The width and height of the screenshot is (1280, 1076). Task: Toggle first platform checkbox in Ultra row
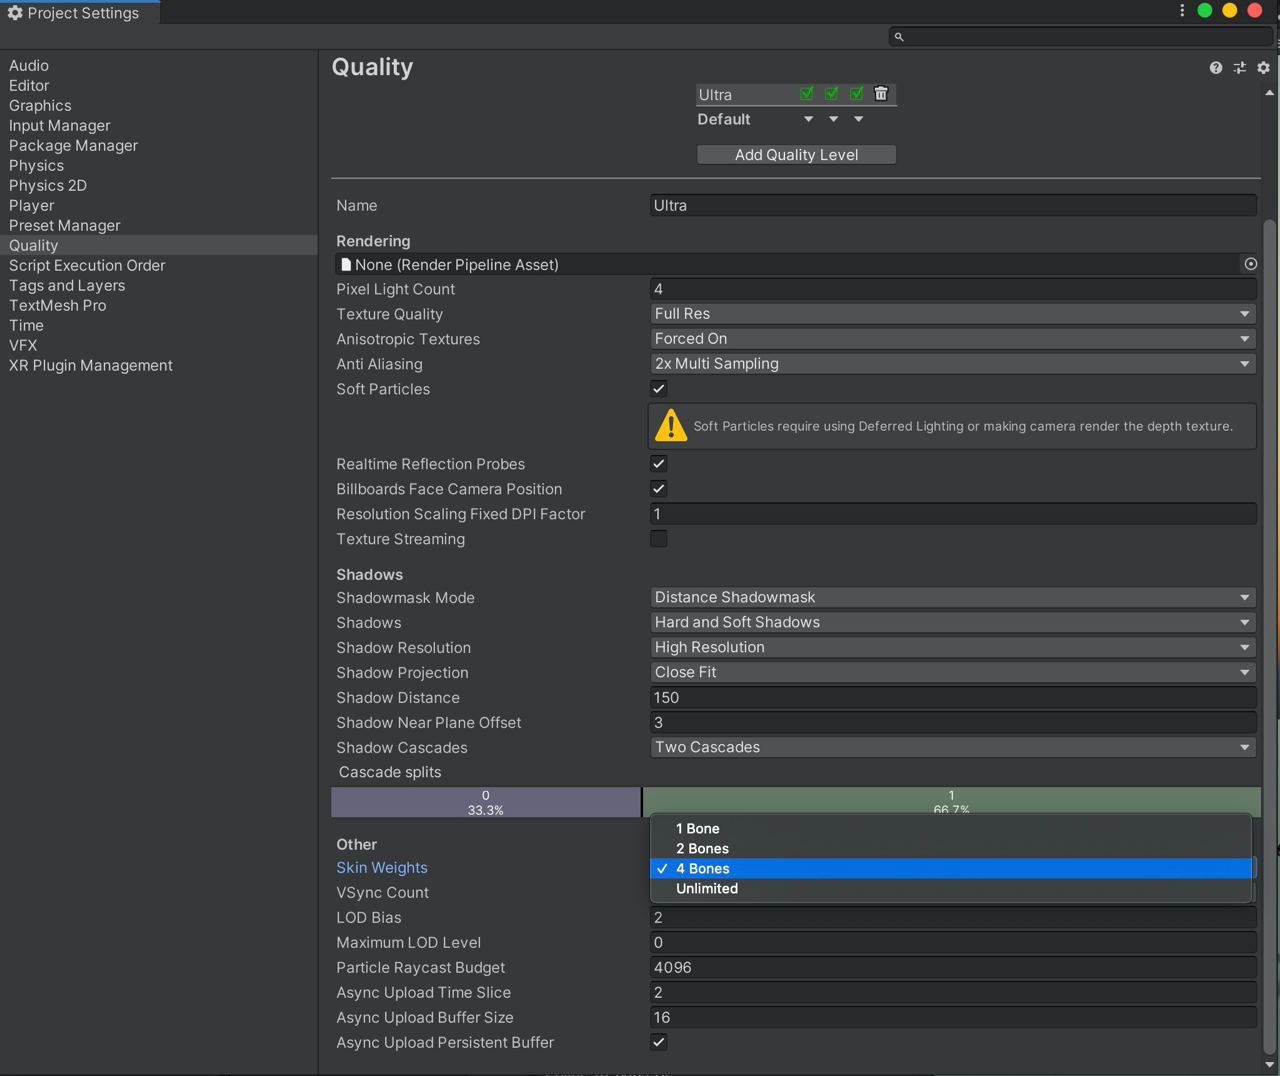(x=807, y=93)
